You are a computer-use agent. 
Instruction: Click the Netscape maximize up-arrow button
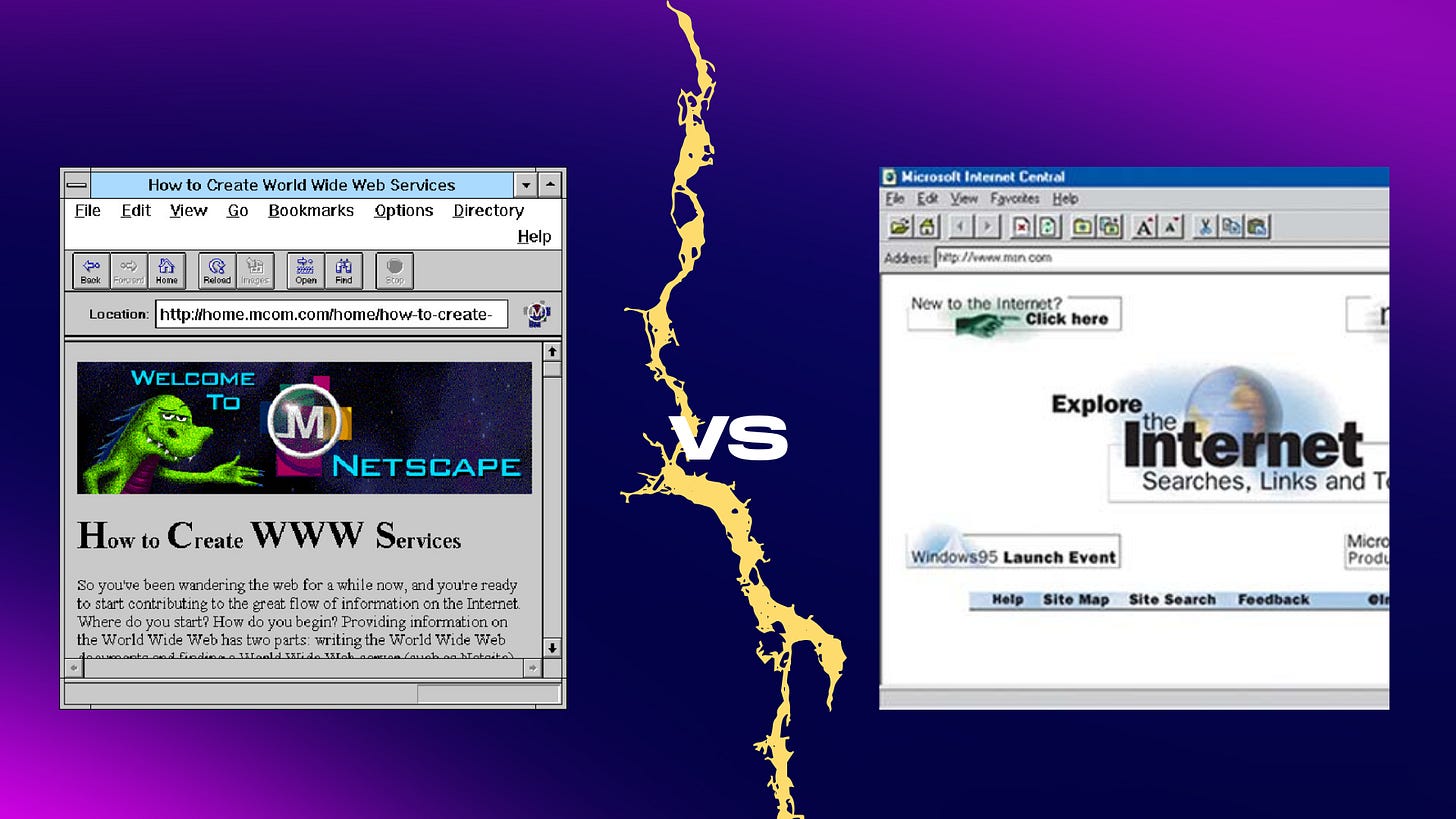tap(551, 185)
